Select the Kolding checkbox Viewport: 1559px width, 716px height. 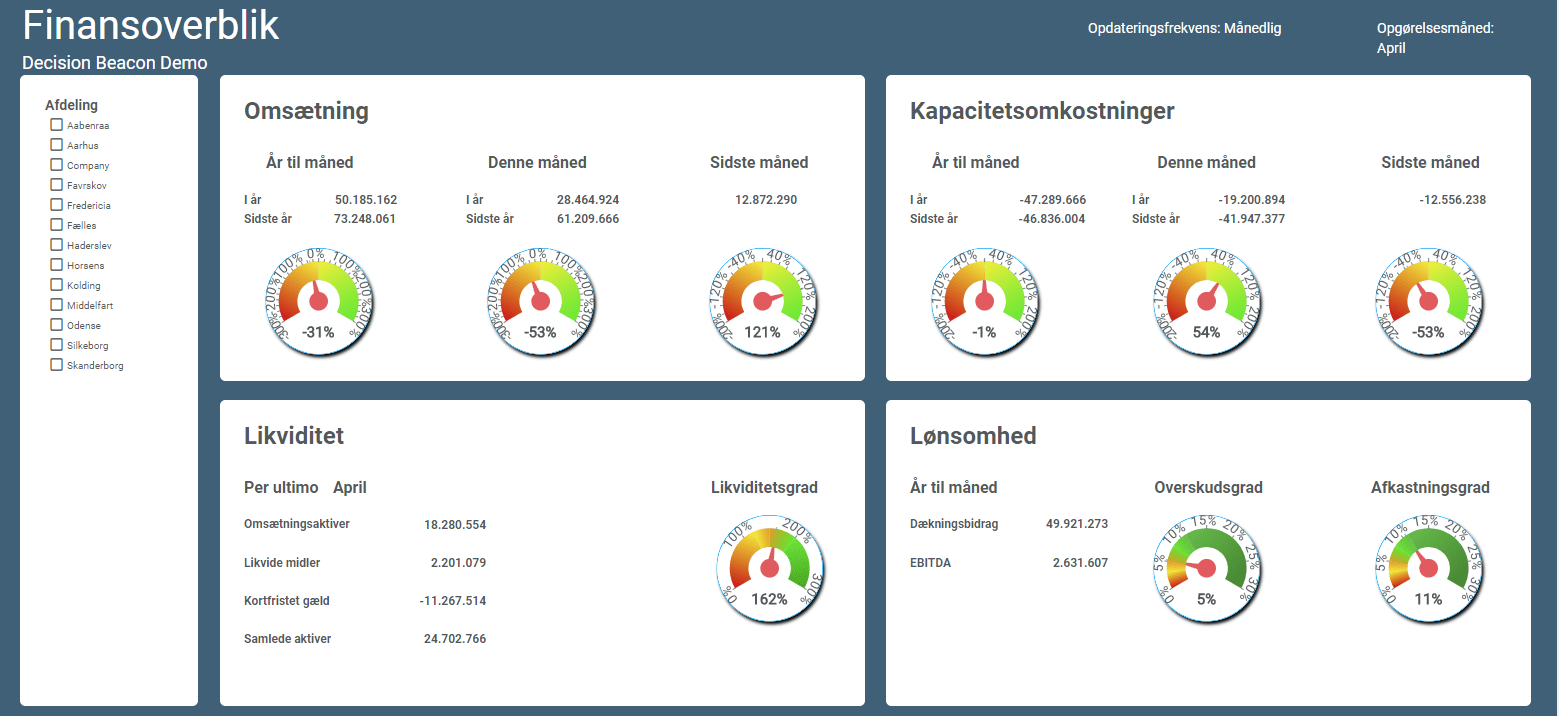click(57, 285)
